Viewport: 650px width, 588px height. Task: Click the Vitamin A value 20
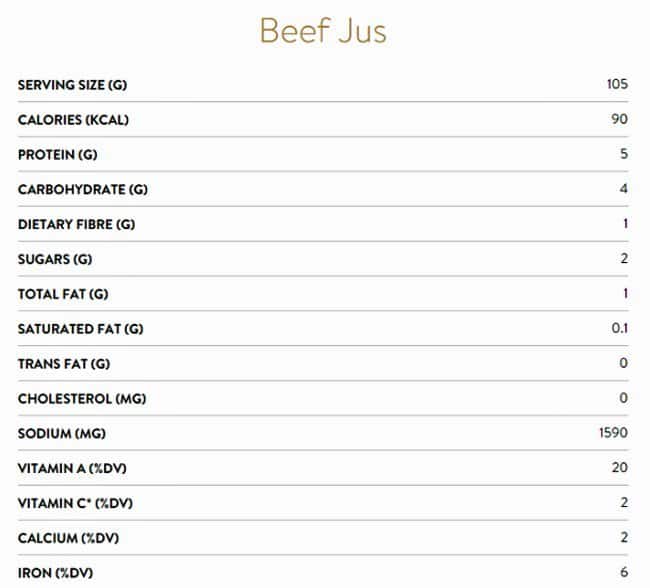pos(620,468)
